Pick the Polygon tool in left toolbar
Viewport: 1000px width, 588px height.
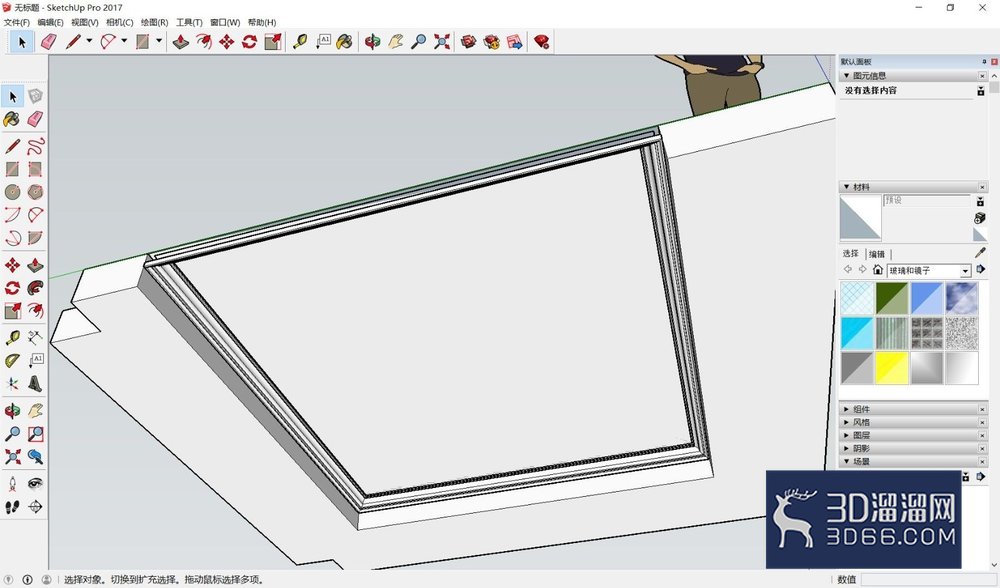tap(35, 192)
